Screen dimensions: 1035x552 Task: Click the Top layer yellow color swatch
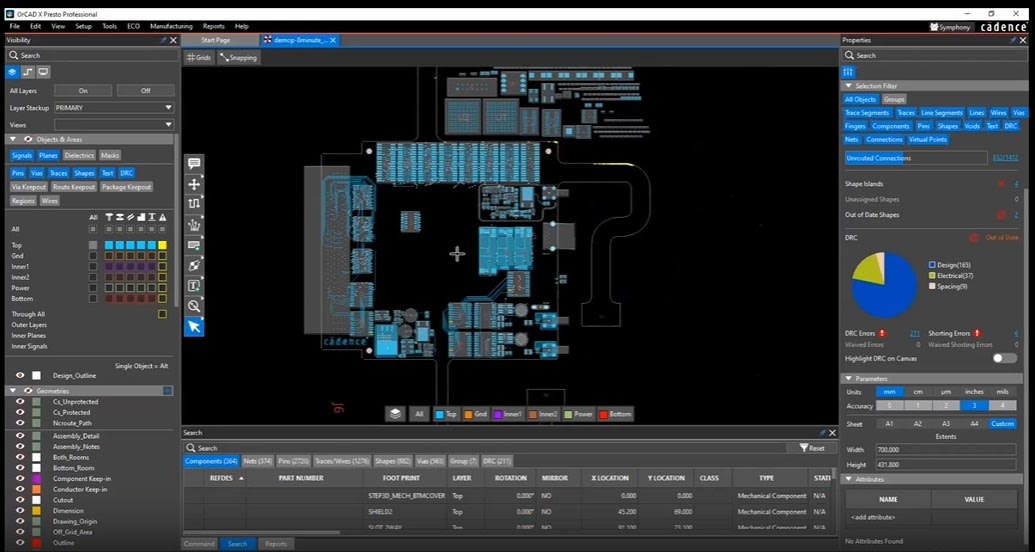pos(162,245)
